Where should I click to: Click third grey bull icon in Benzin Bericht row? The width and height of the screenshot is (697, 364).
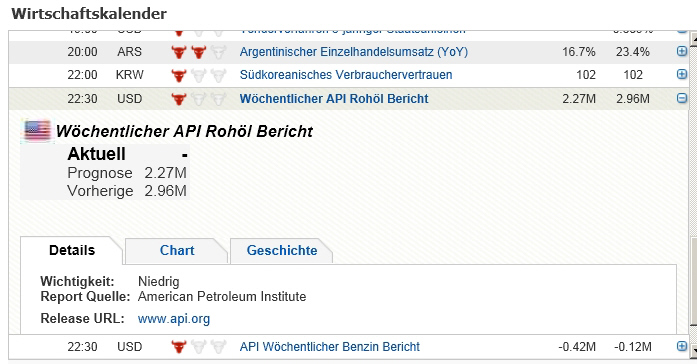218,347
